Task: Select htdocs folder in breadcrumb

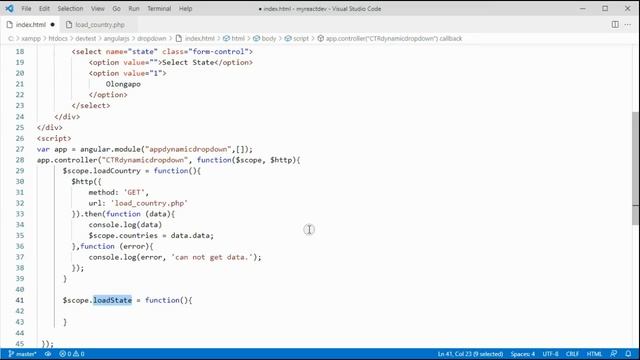Action: [58, 38]
